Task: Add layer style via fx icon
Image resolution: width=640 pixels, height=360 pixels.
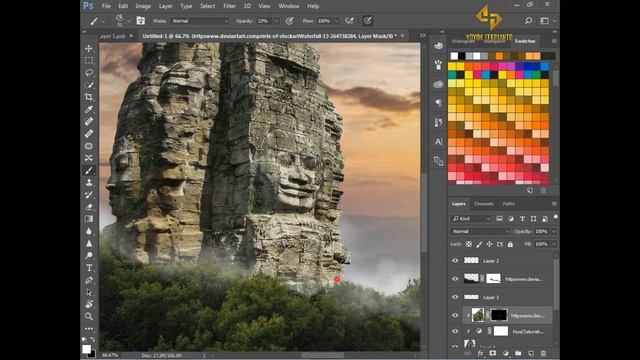Action: click(x=480, y=353)
